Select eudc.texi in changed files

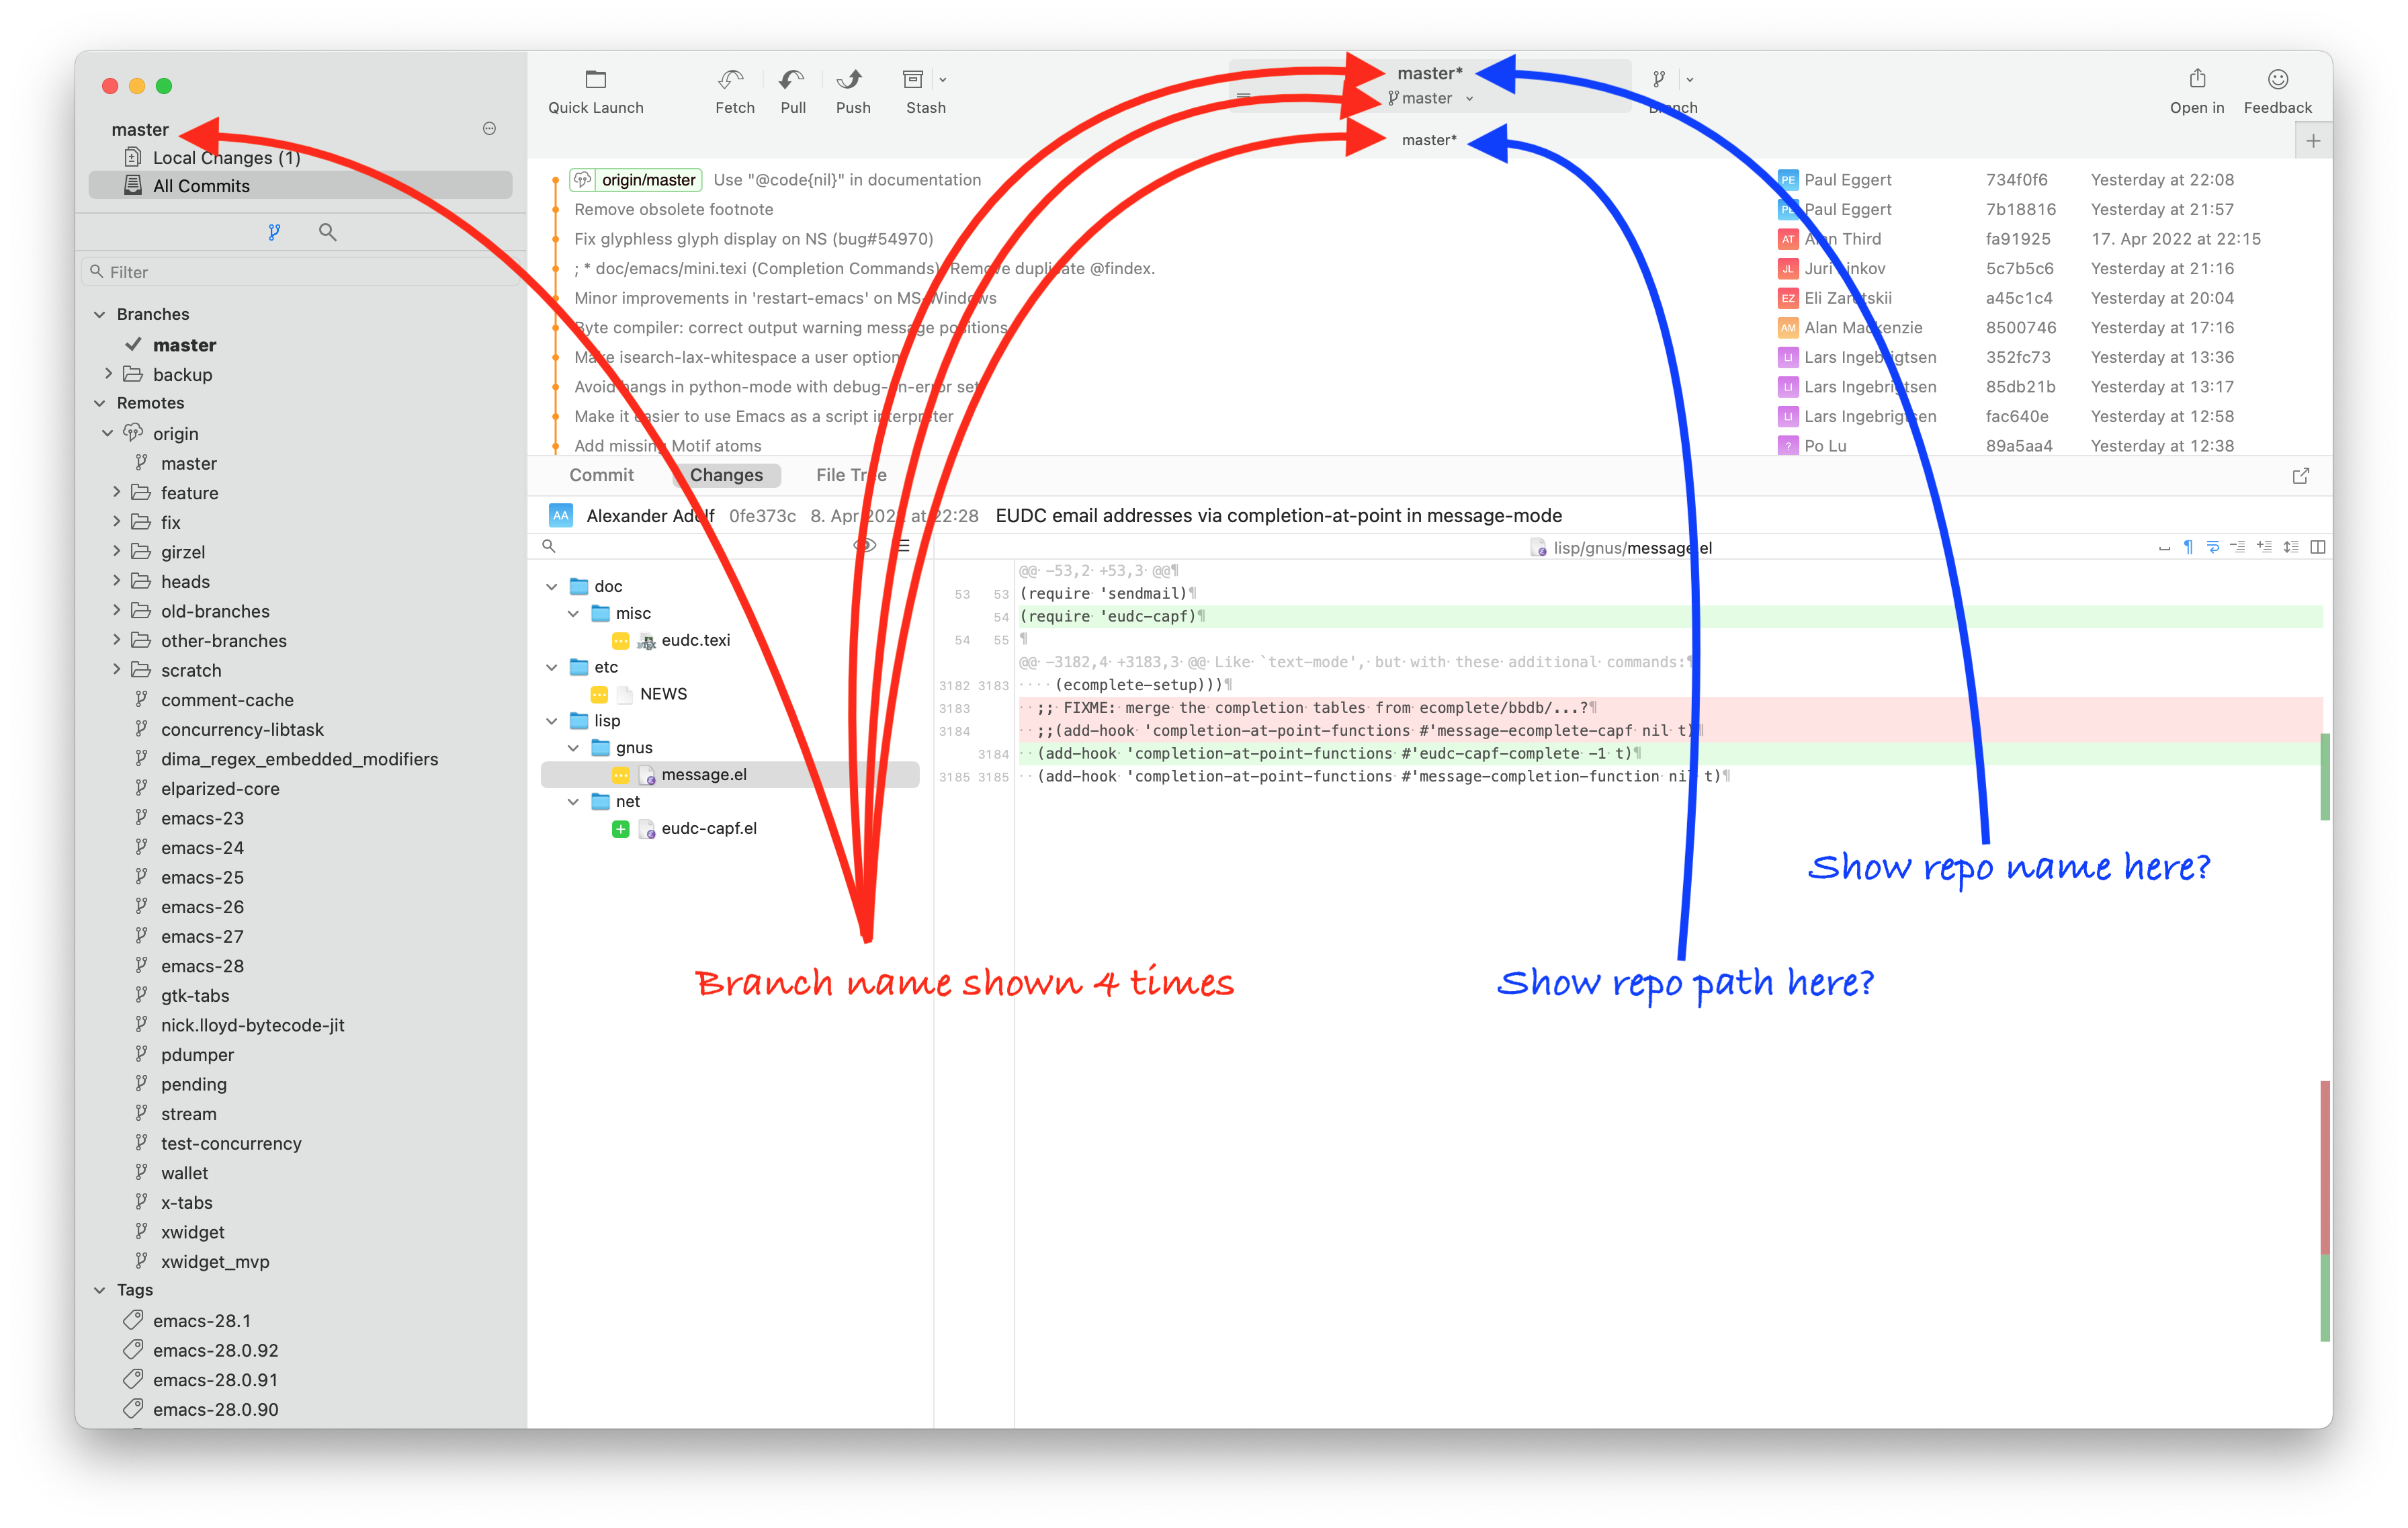tap(695, 640)
